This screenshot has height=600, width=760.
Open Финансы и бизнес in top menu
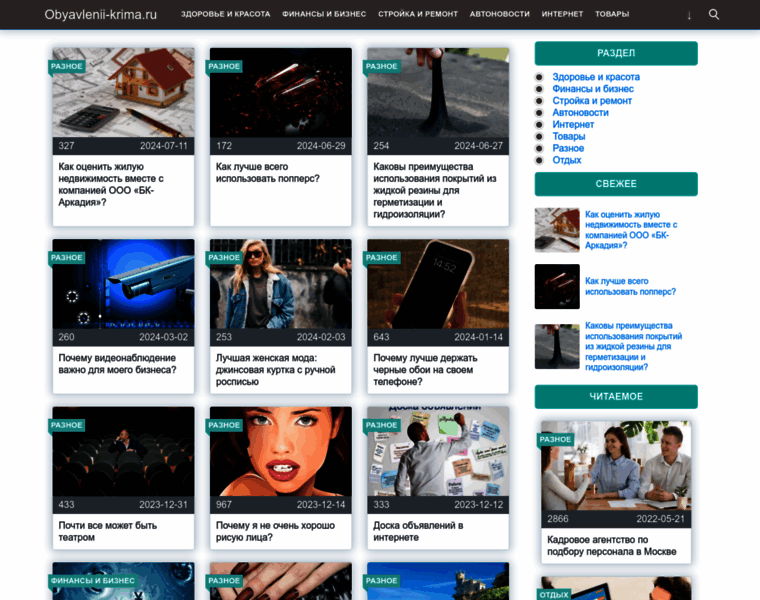(x=324, y=14)
